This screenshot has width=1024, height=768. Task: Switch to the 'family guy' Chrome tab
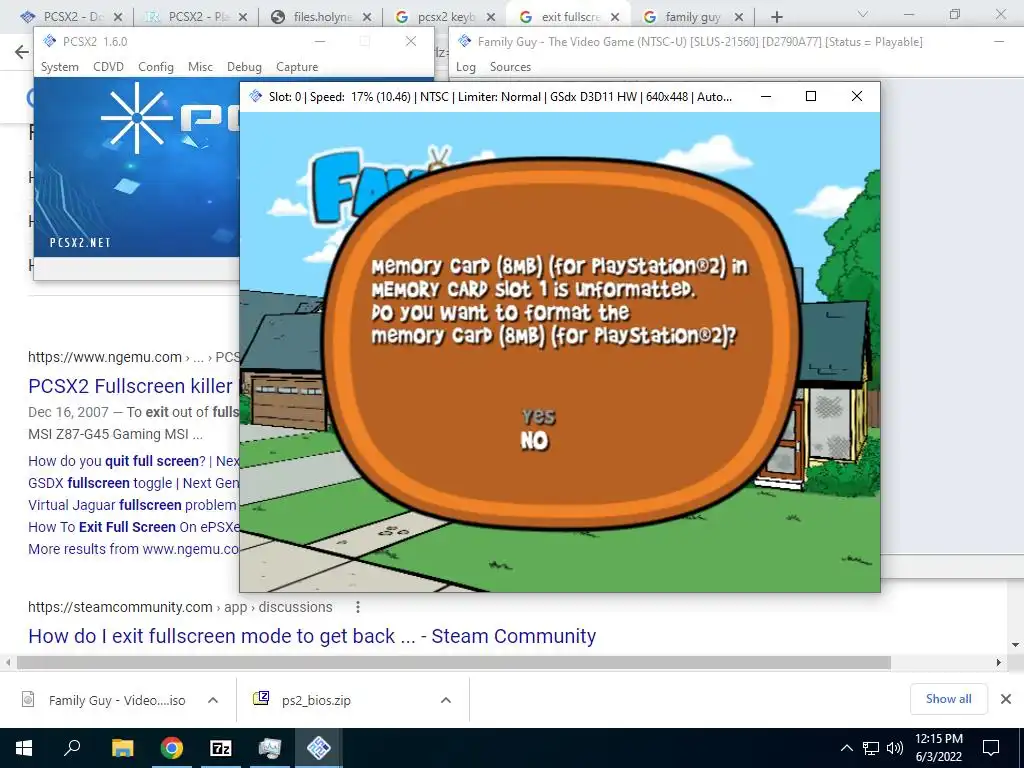pyautogui.click(x=692, y=17)
